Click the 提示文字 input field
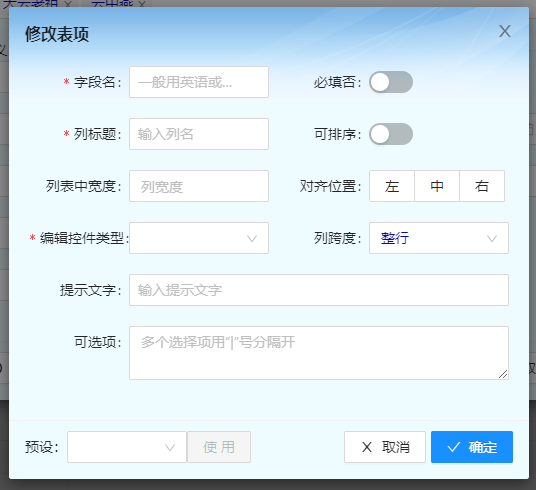Image resolution: width=536 pixels, height=490 pixels. (x=319, y=290)
